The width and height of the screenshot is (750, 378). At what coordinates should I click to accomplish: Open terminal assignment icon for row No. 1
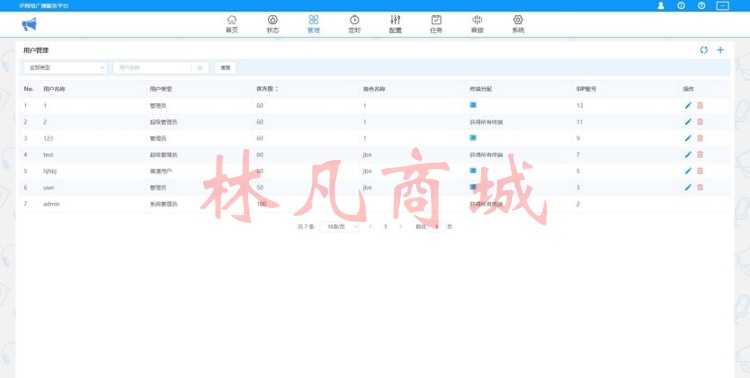coord(473,105)
